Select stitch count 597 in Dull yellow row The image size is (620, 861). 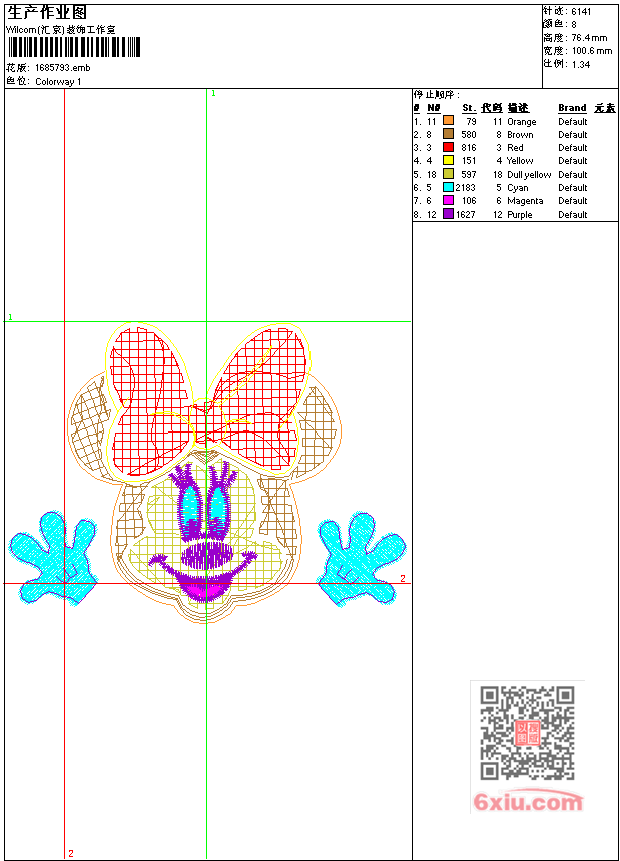click(x=468, y=175)
